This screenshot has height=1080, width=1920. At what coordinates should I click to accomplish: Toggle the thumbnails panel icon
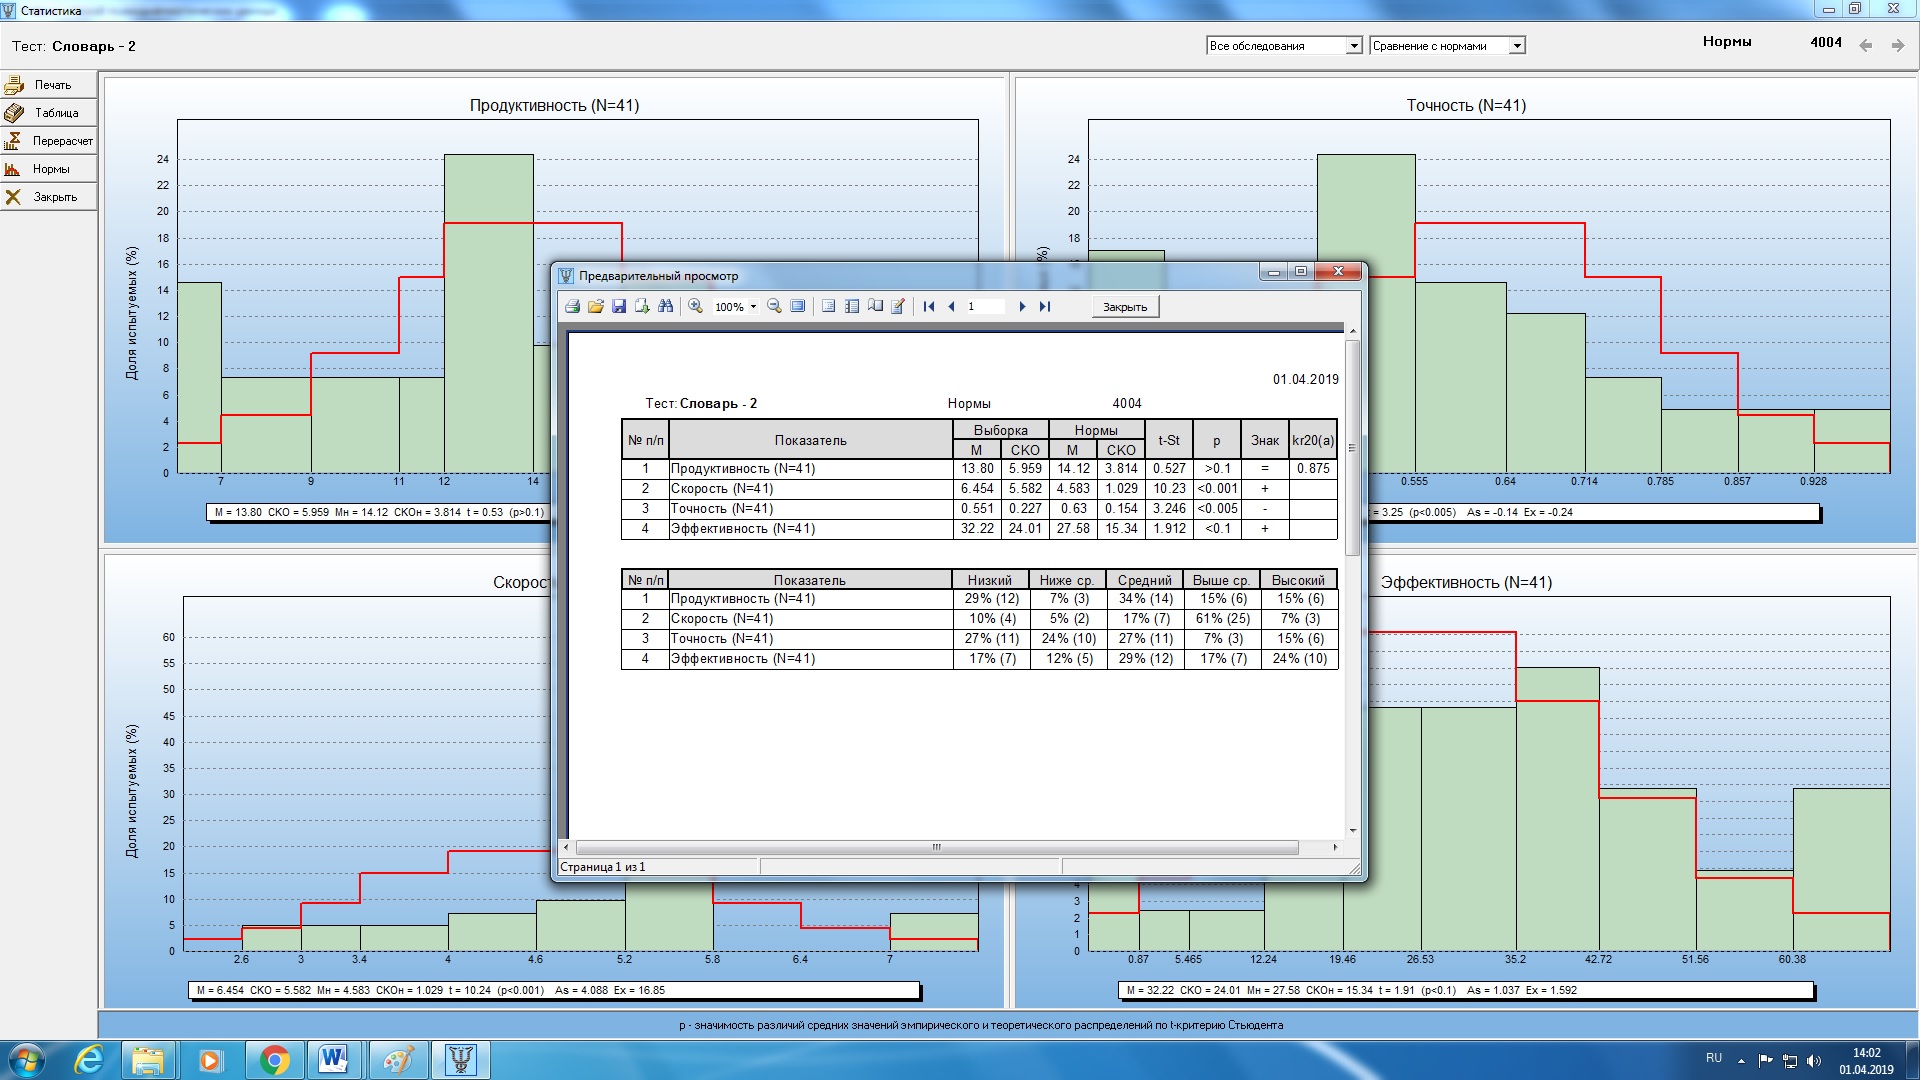point(852,307)
